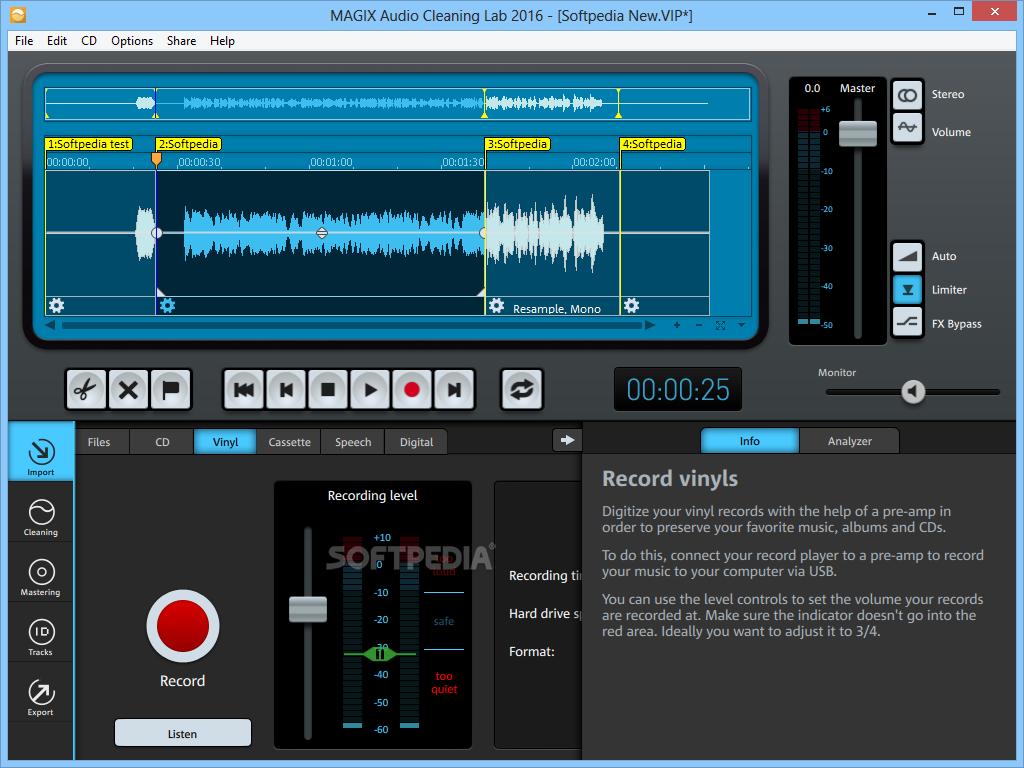This screenshot has width=1024, height=768.
Task: Adjust the Recording level fader
Action: 308,609
